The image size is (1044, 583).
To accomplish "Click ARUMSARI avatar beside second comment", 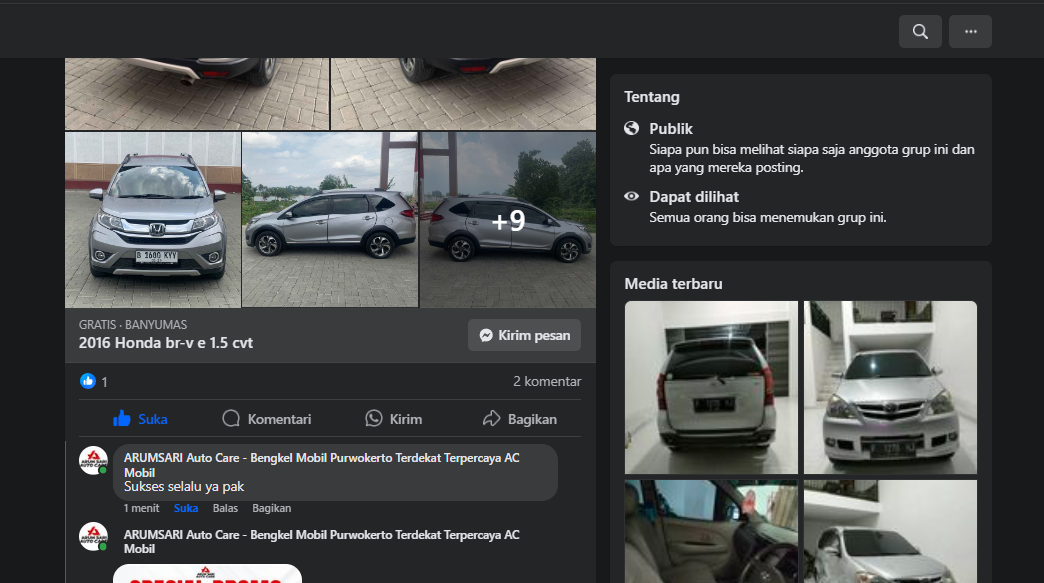I will click(x=93, y=536).
